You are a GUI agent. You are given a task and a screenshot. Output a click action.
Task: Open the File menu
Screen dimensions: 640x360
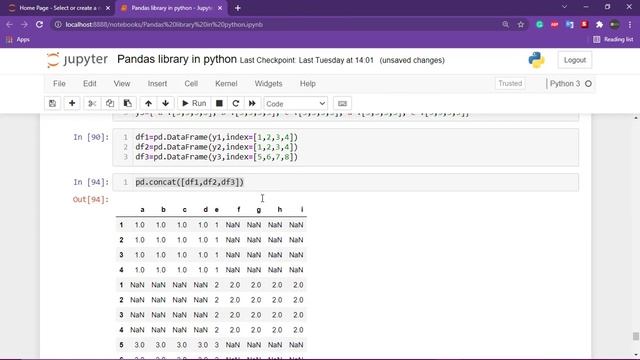[x=59, y=84]
